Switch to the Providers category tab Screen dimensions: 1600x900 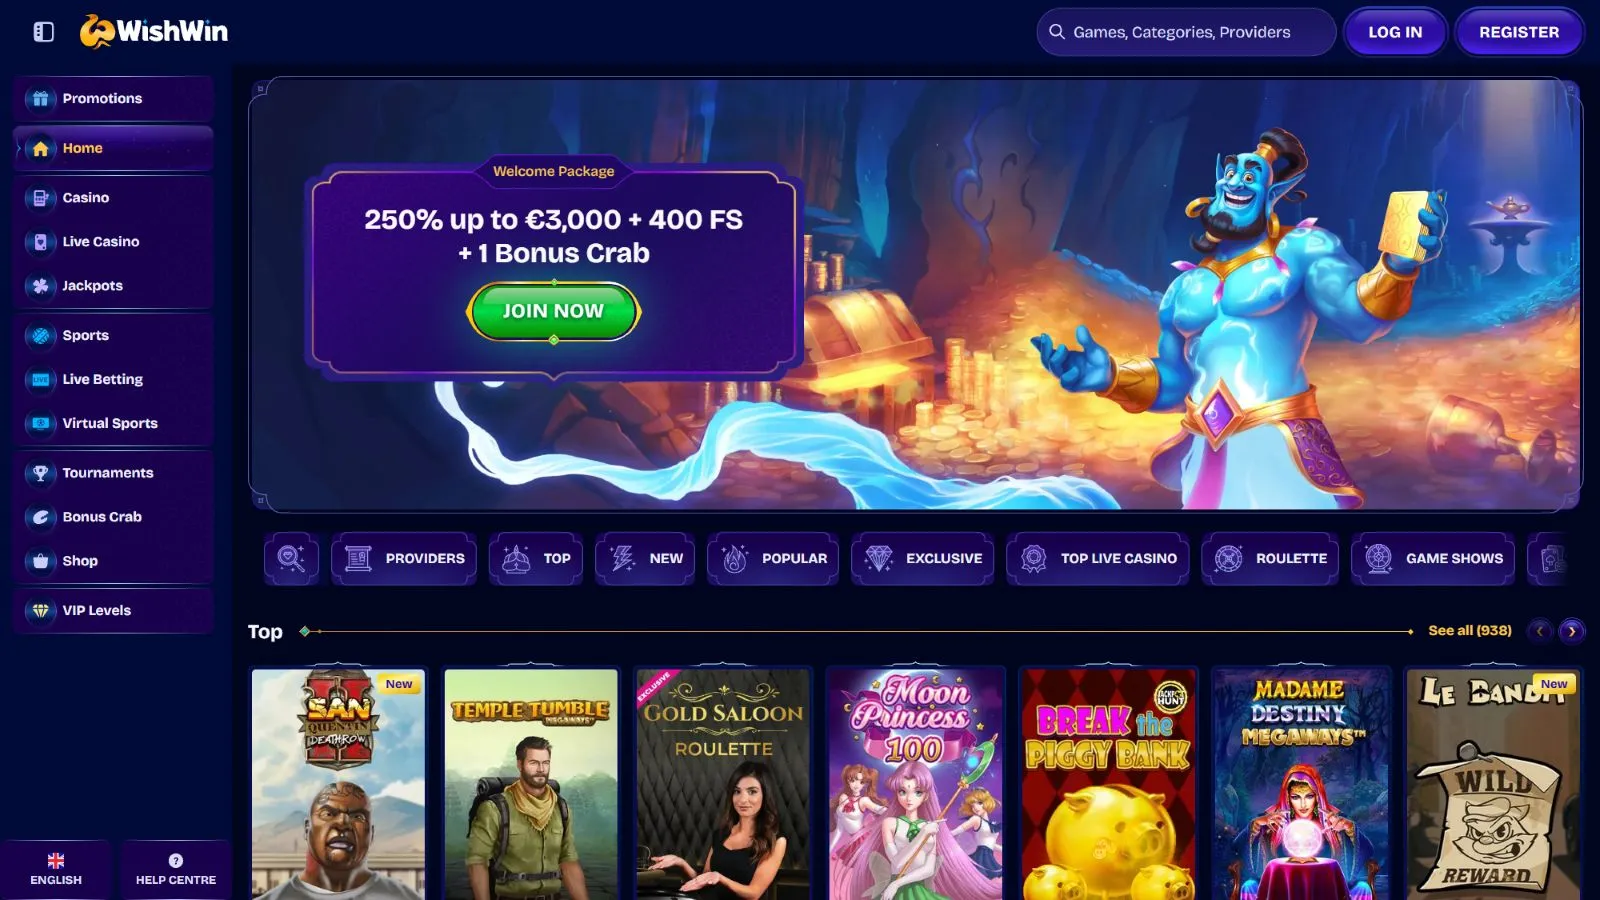pyautogui.click(x=404, y=559)
